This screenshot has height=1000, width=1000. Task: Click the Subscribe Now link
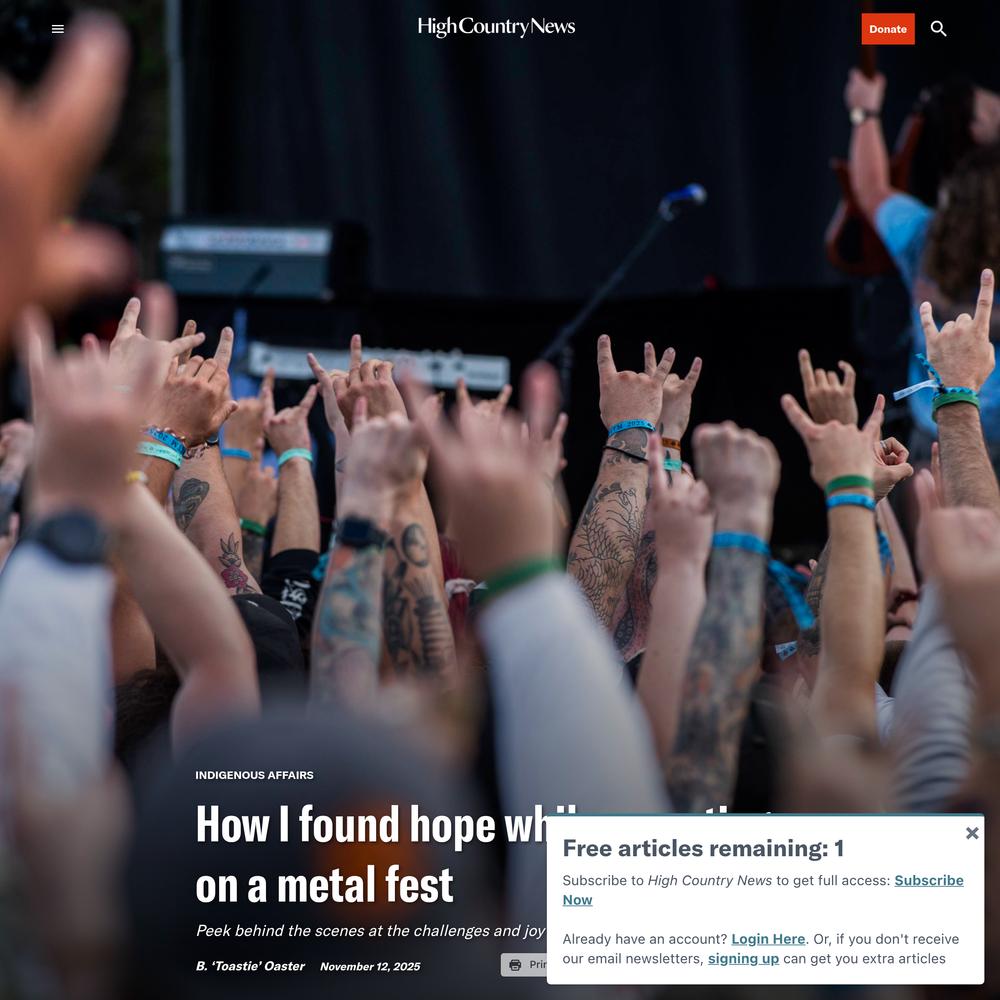(x=763, y=890)
